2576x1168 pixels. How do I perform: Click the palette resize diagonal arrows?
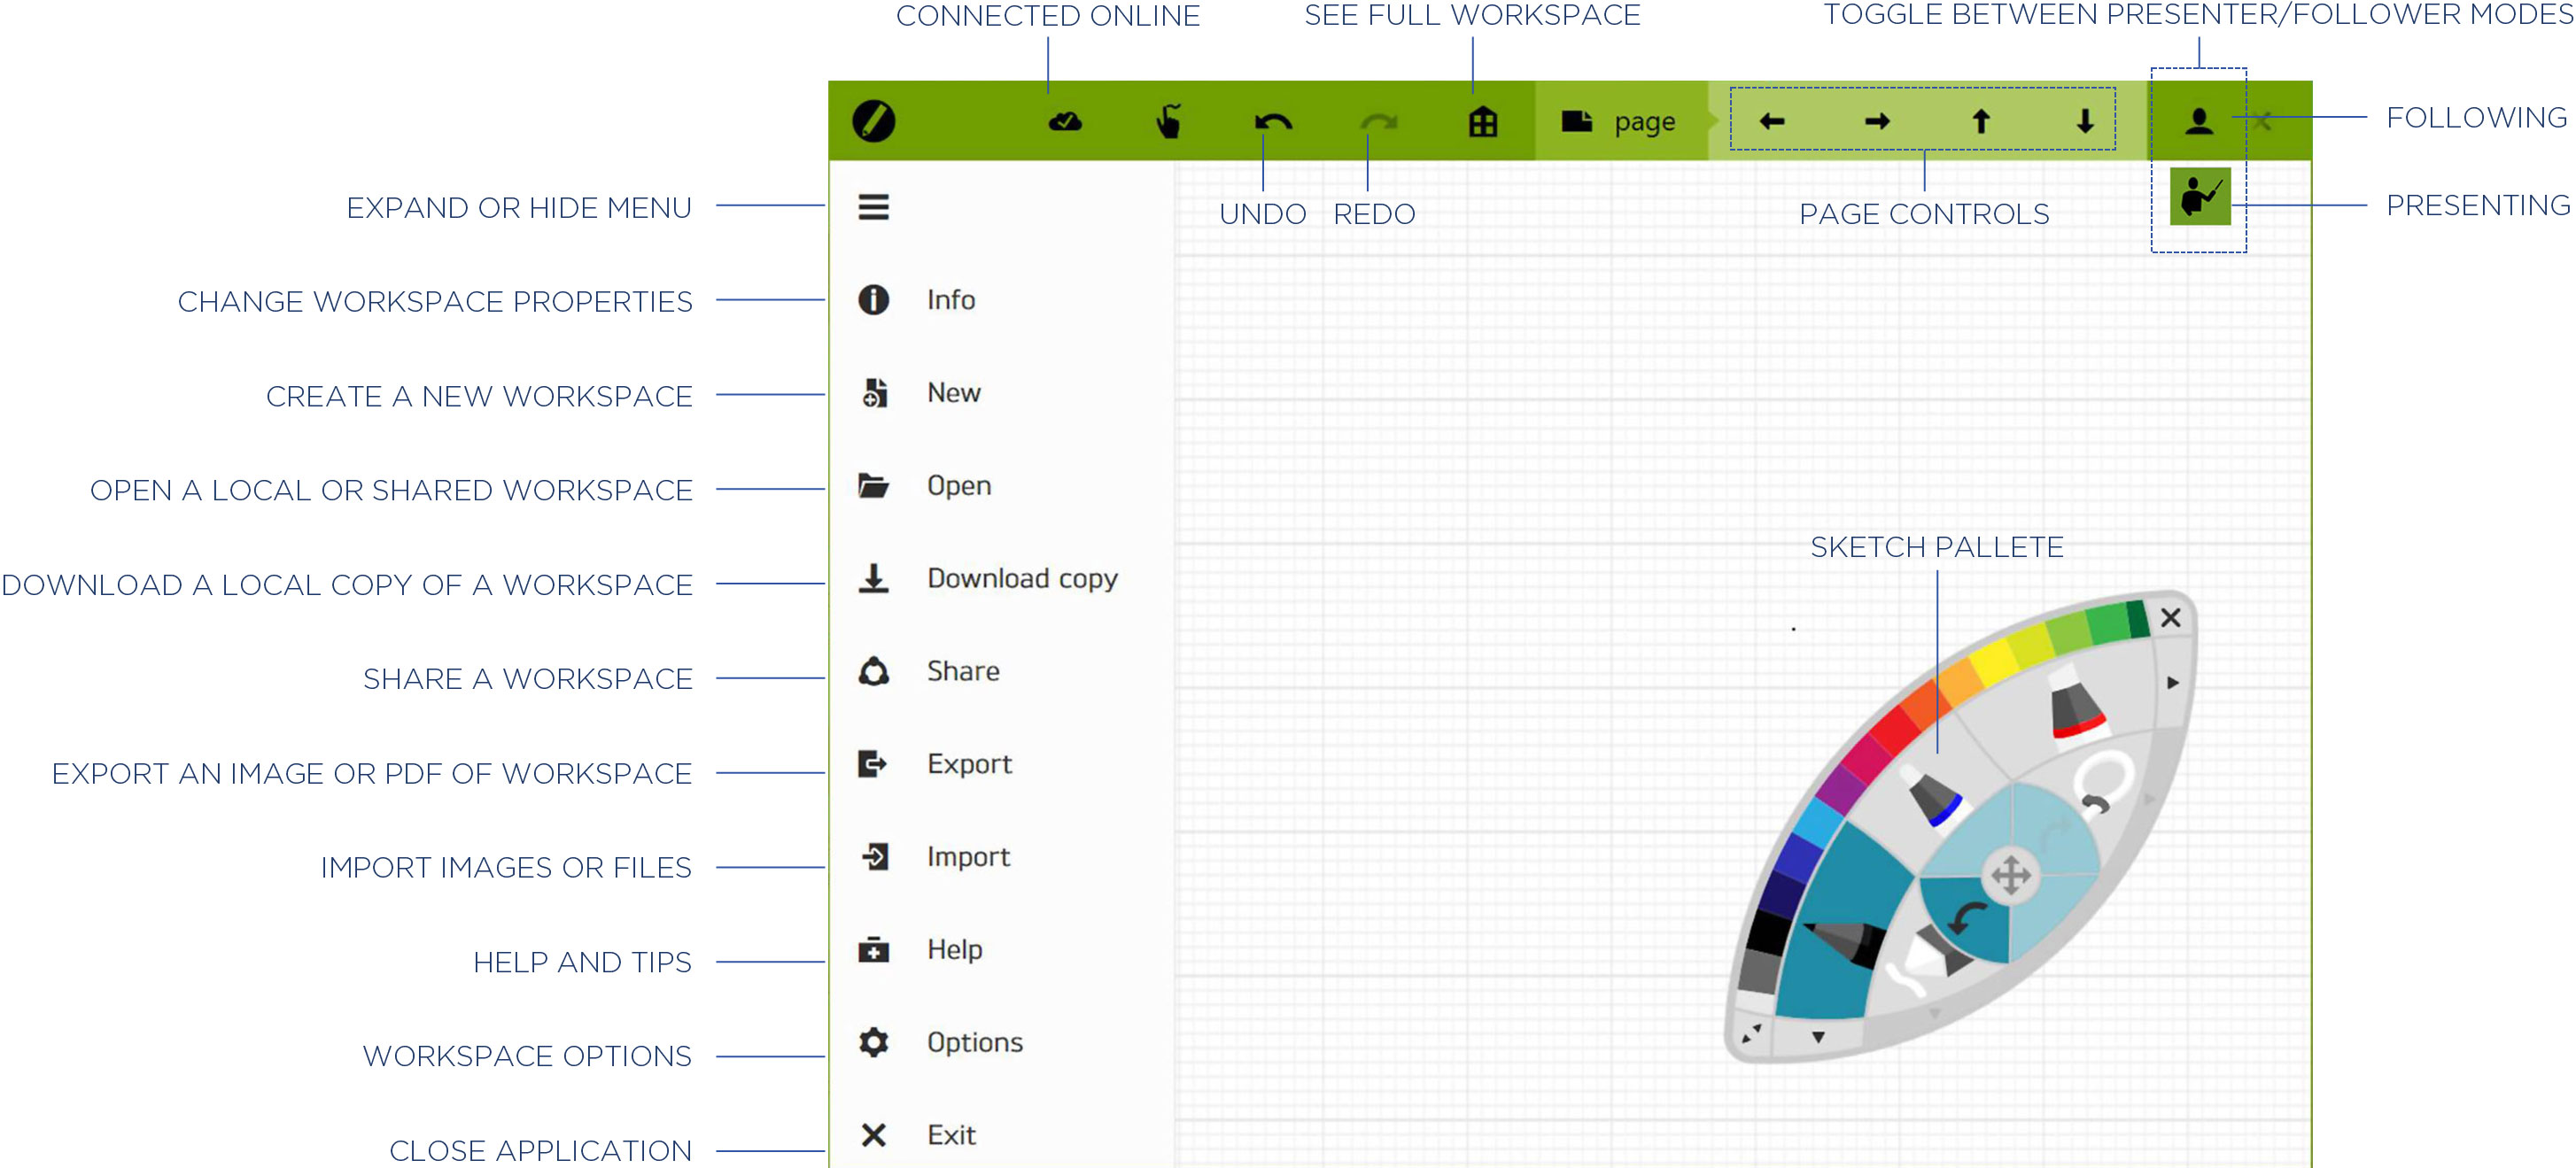(1751, 1033)
